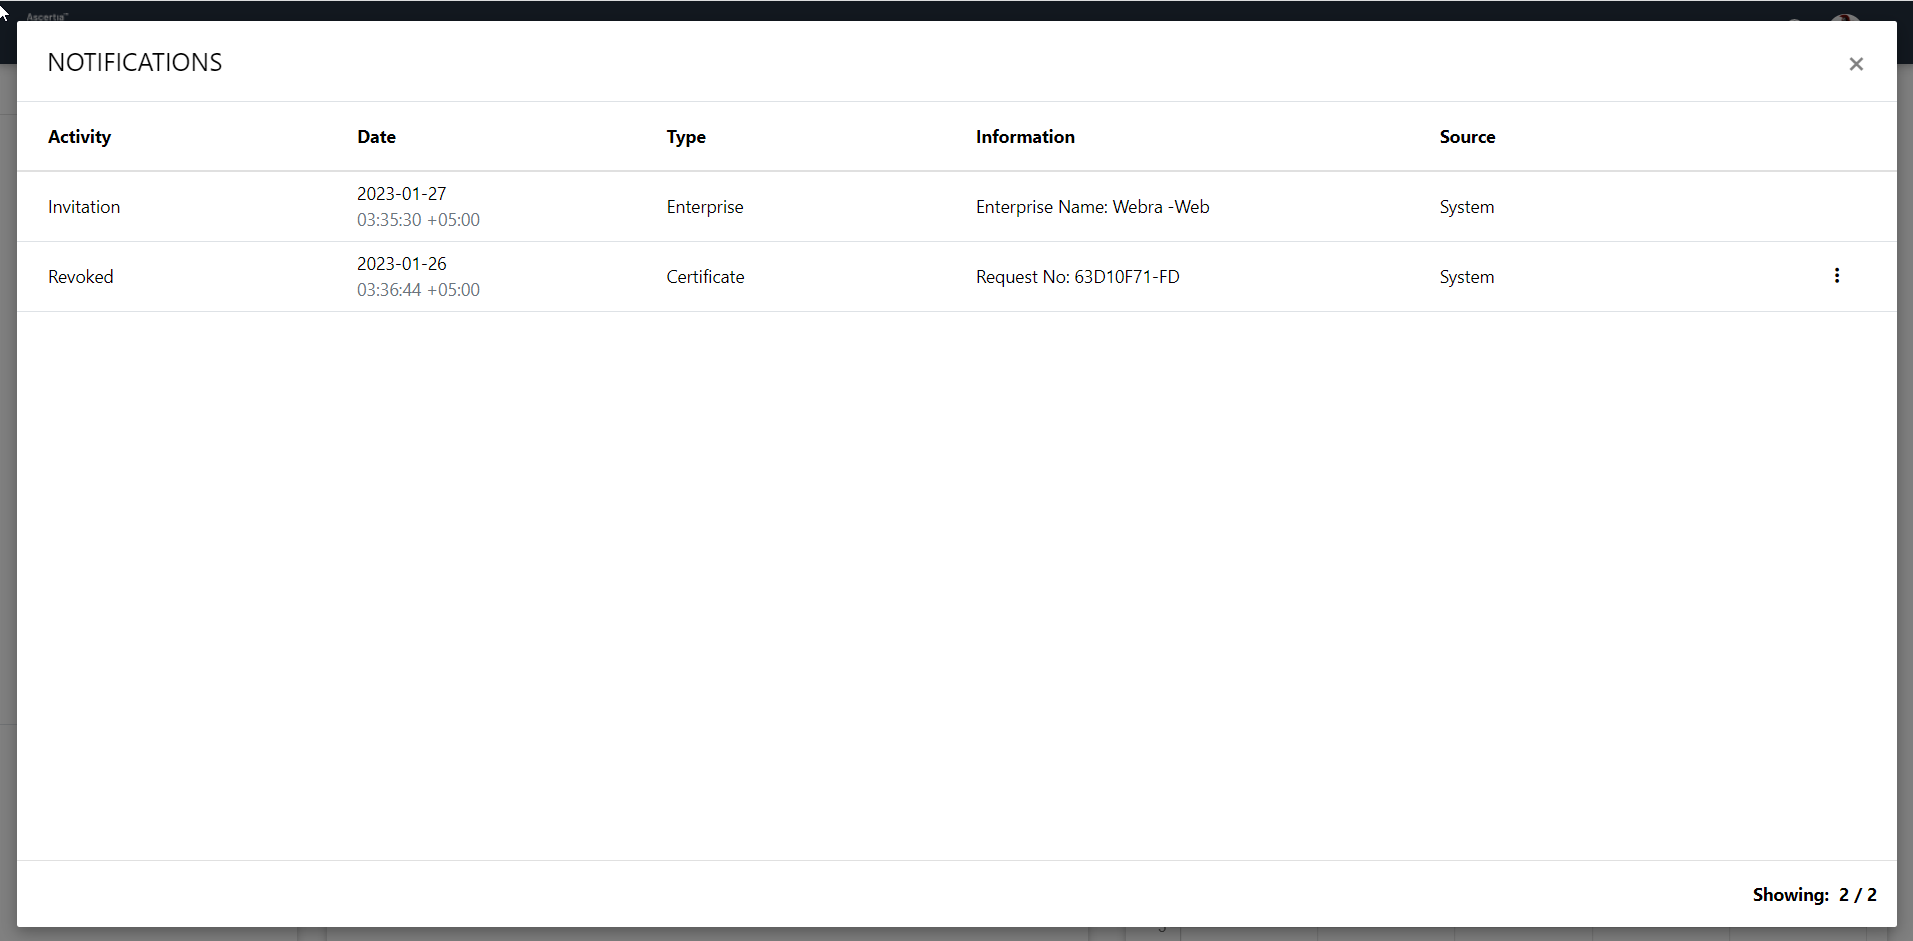Click the user profile avatar
The width and height of the screenshot is (1913, 941).
[1845, 18]
